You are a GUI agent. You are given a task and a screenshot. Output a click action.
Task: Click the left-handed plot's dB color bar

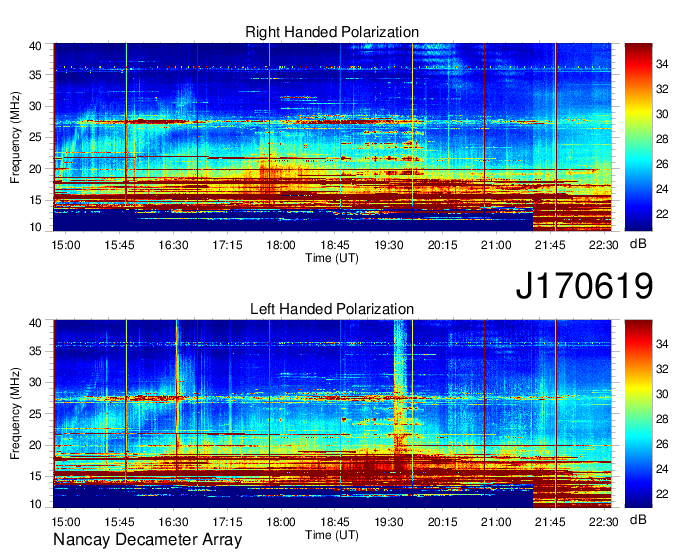(638, 414)
